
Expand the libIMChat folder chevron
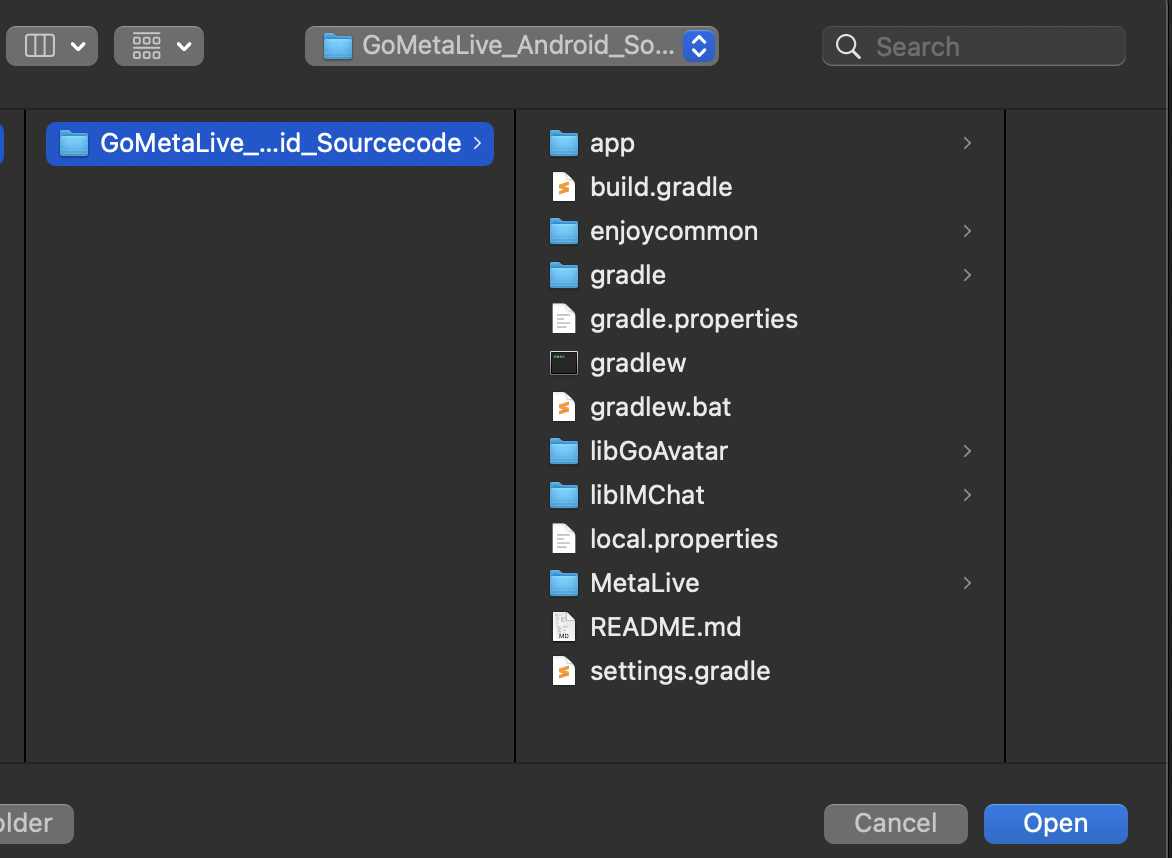point(967,495)
